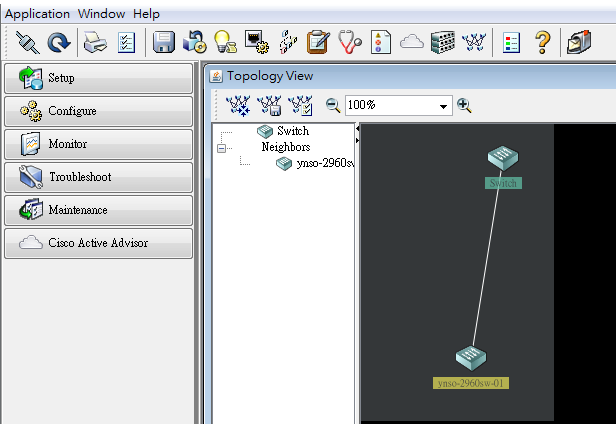Open the Setup sidebar section
Viewport: 616px width, 424px height.
[99, 78]
